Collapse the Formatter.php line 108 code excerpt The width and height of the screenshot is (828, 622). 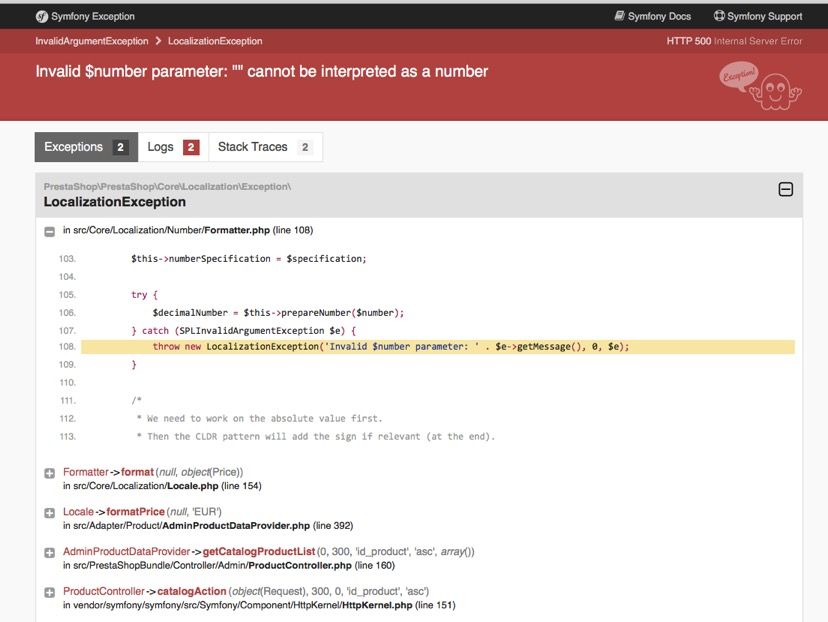(x=50, y=231)
